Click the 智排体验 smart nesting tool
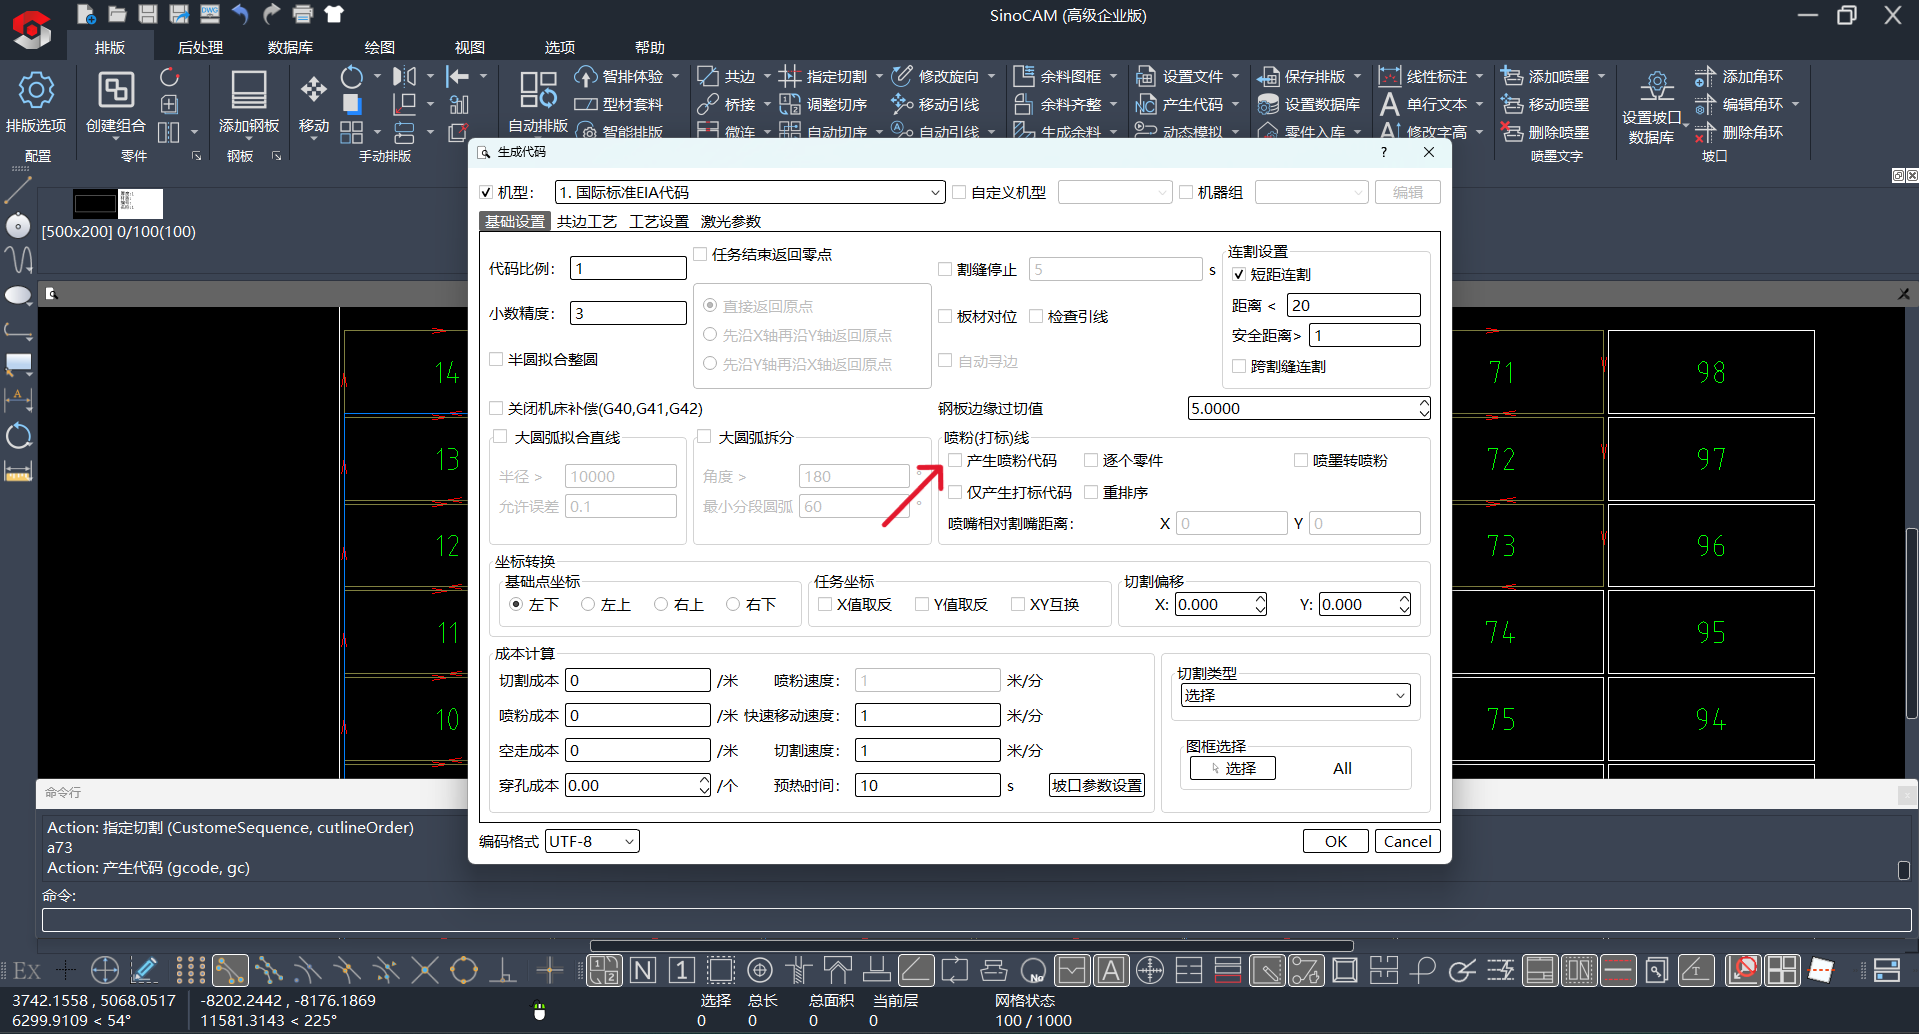The height and width of the screenshot is (1034, 1919). pos(620,76)
